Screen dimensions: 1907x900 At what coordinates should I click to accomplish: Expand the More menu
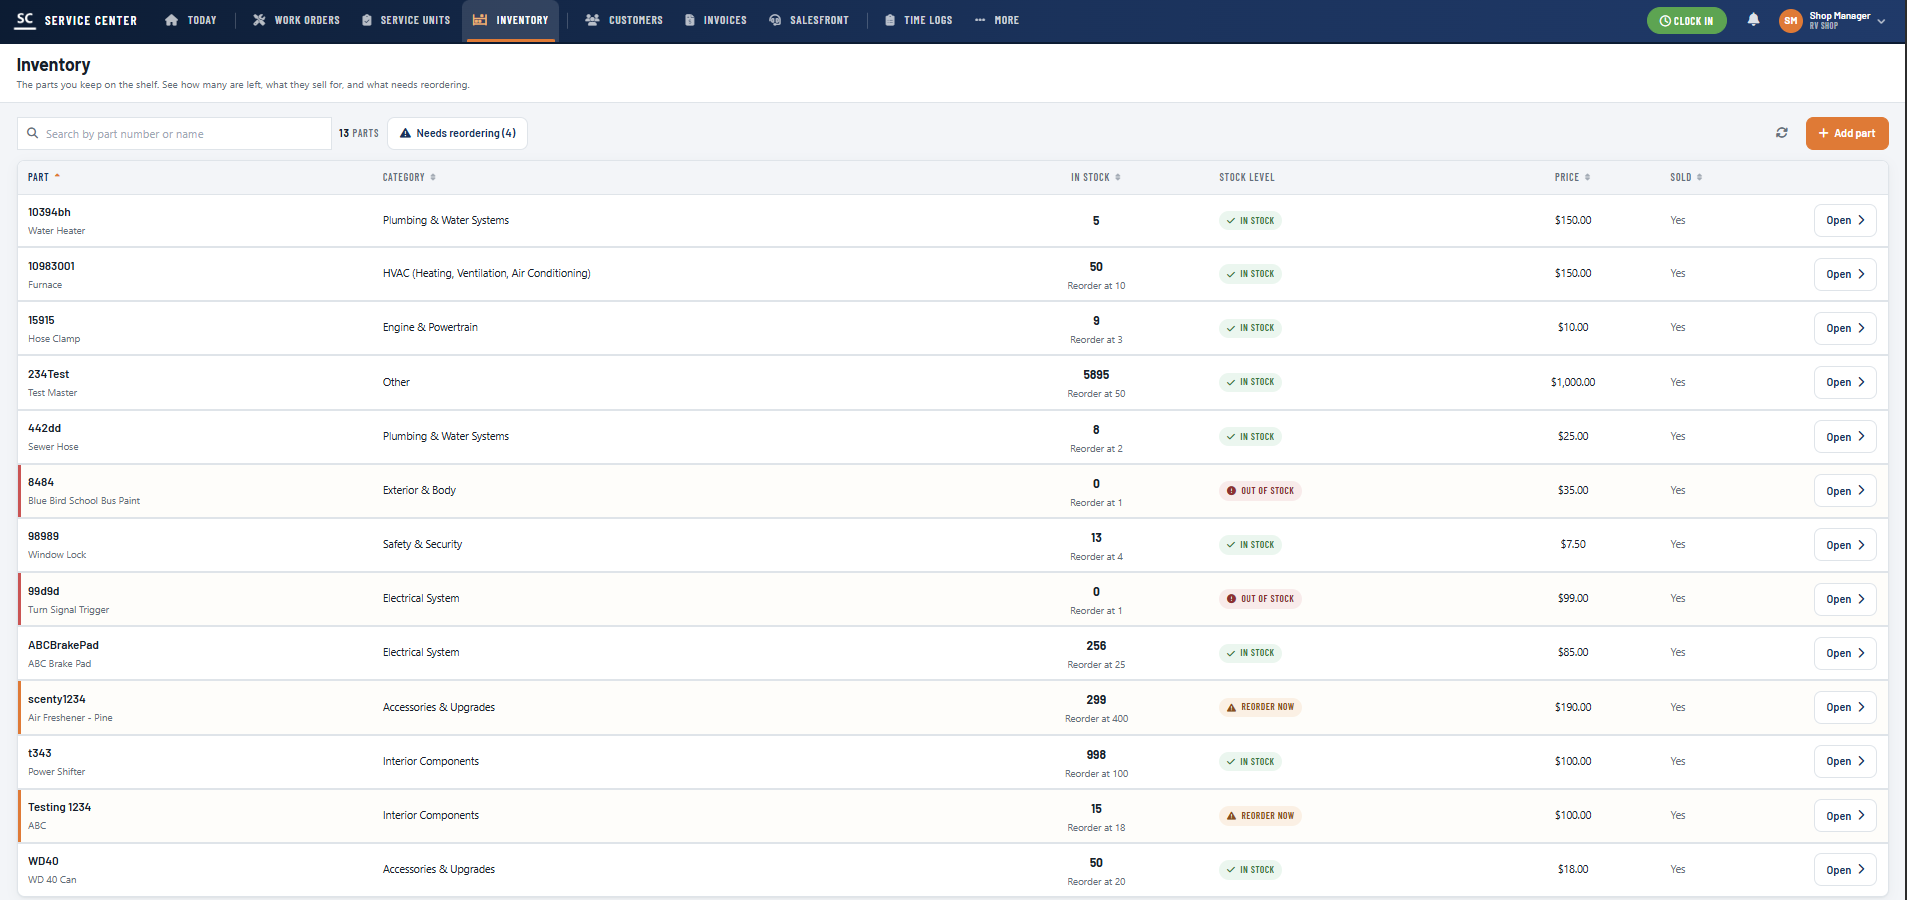coord(997,20)
